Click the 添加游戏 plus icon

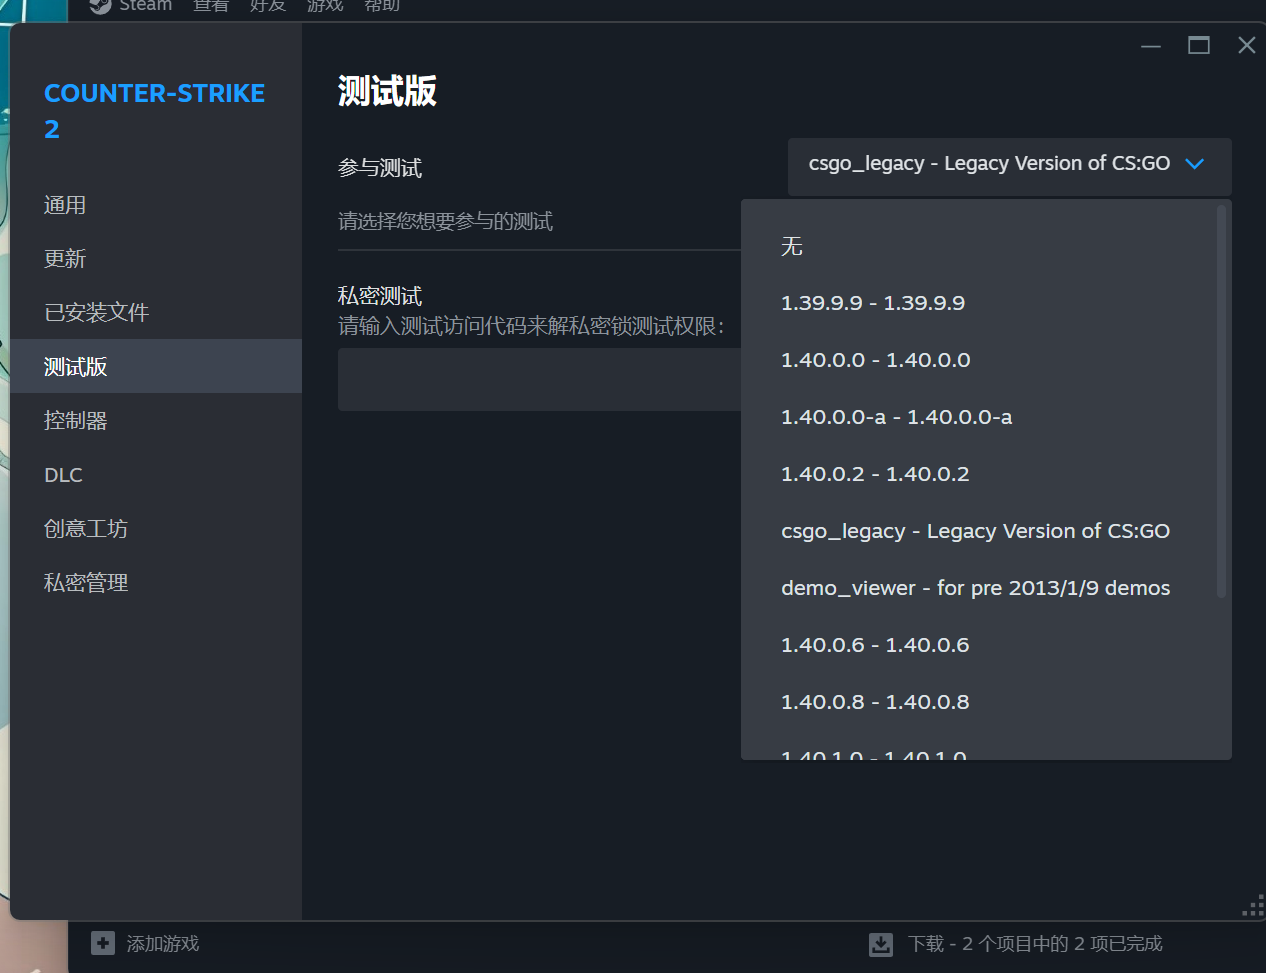point(103,943)
